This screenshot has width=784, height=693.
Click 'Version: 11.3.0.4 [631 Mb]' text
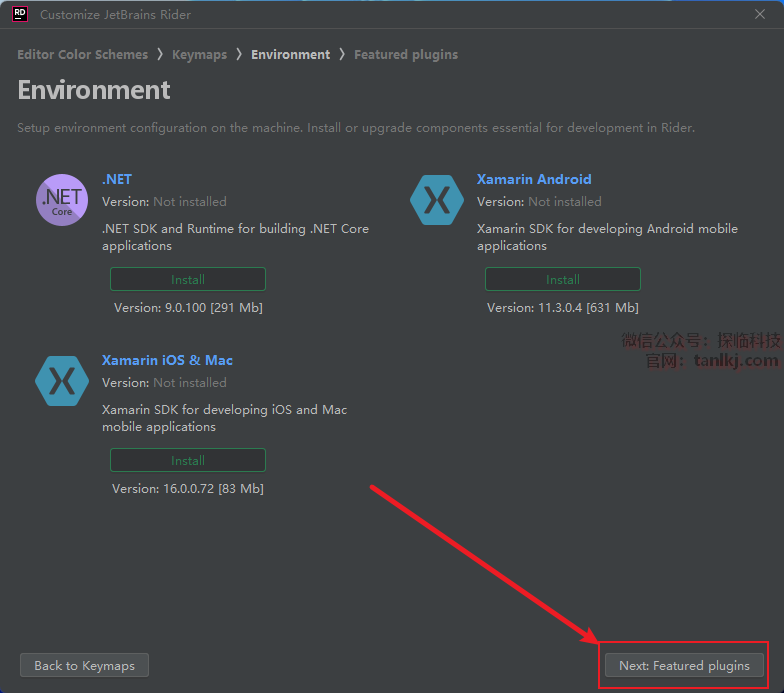pyautogui.click(x=563, y=308)
